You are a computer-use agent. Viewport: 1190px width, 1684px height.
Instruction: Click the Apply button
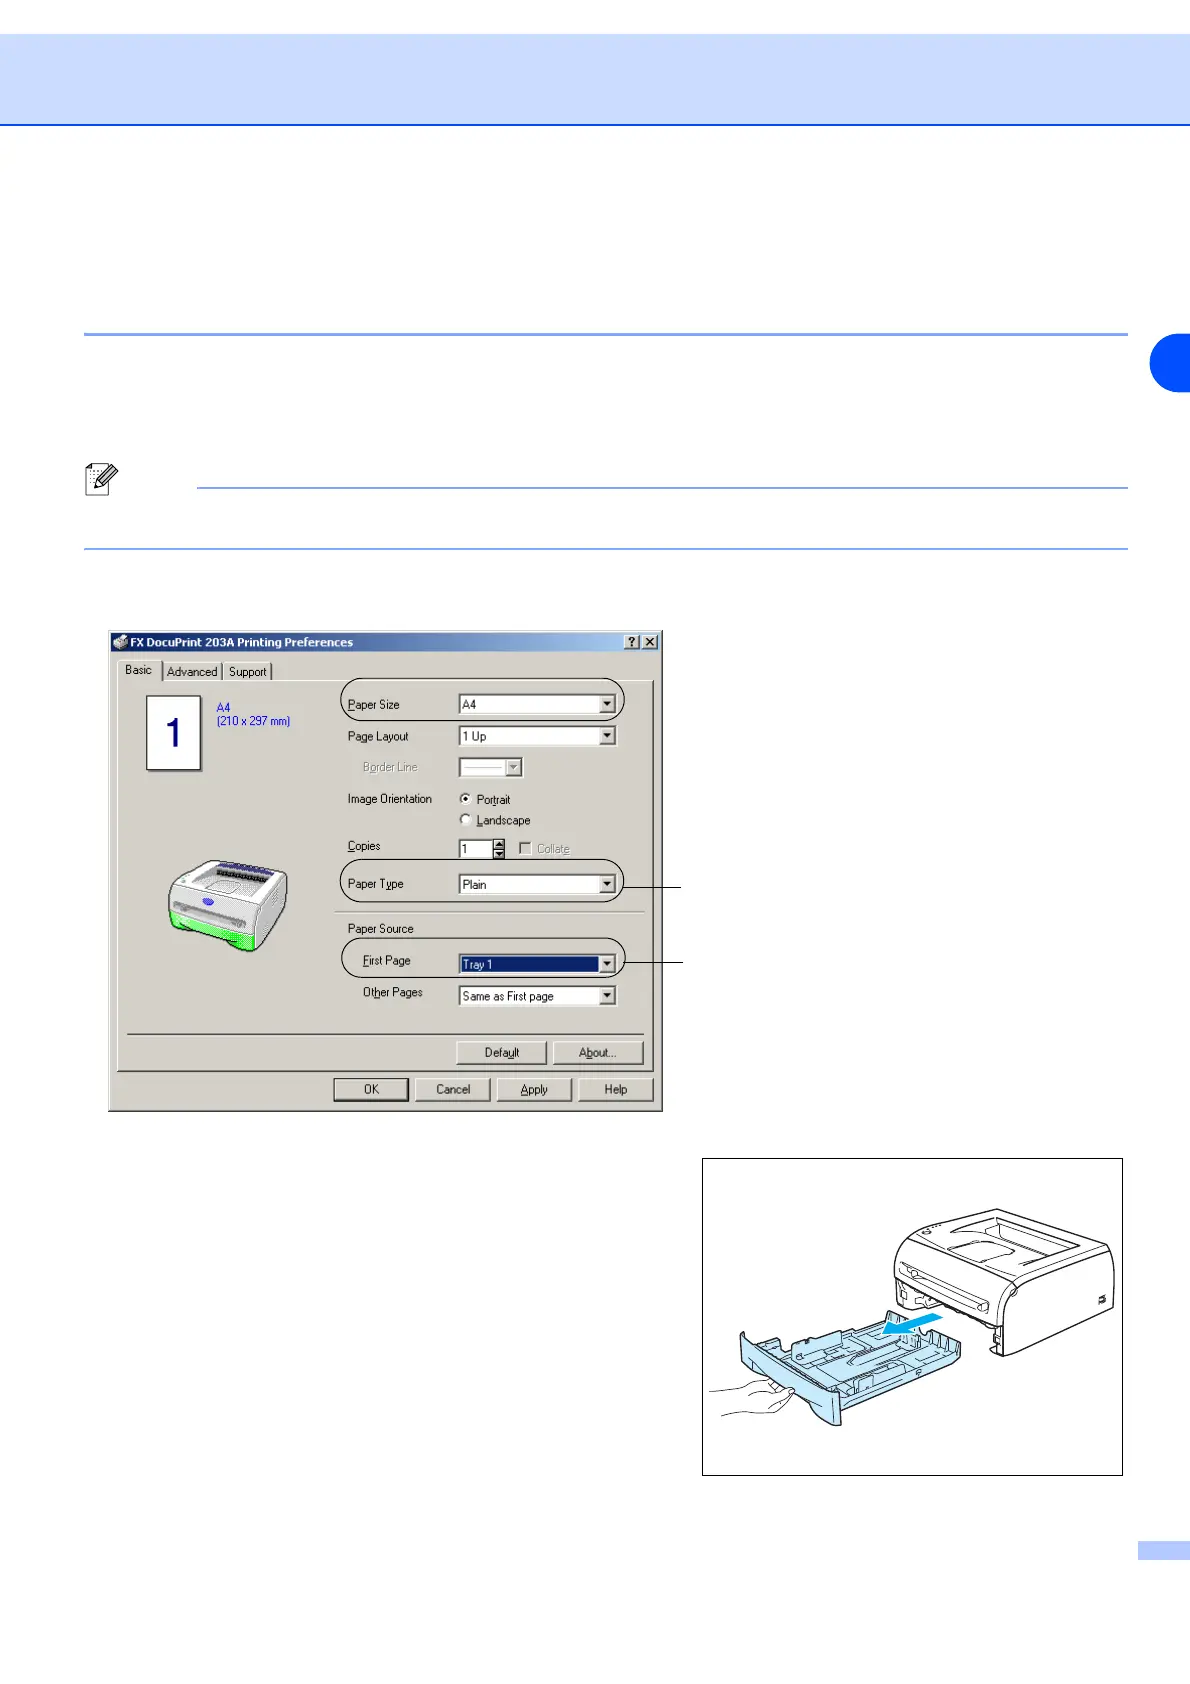point(534,1089)
